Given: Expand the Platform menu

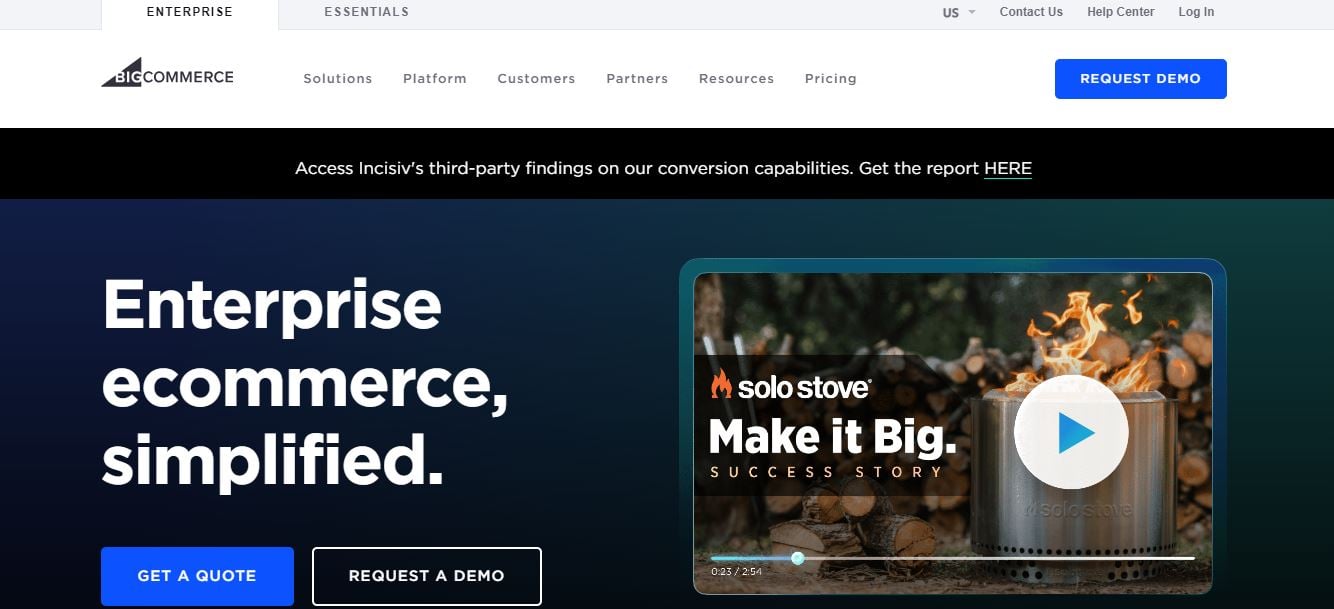Looking at the screenshot, I should (x=434, y=78).
